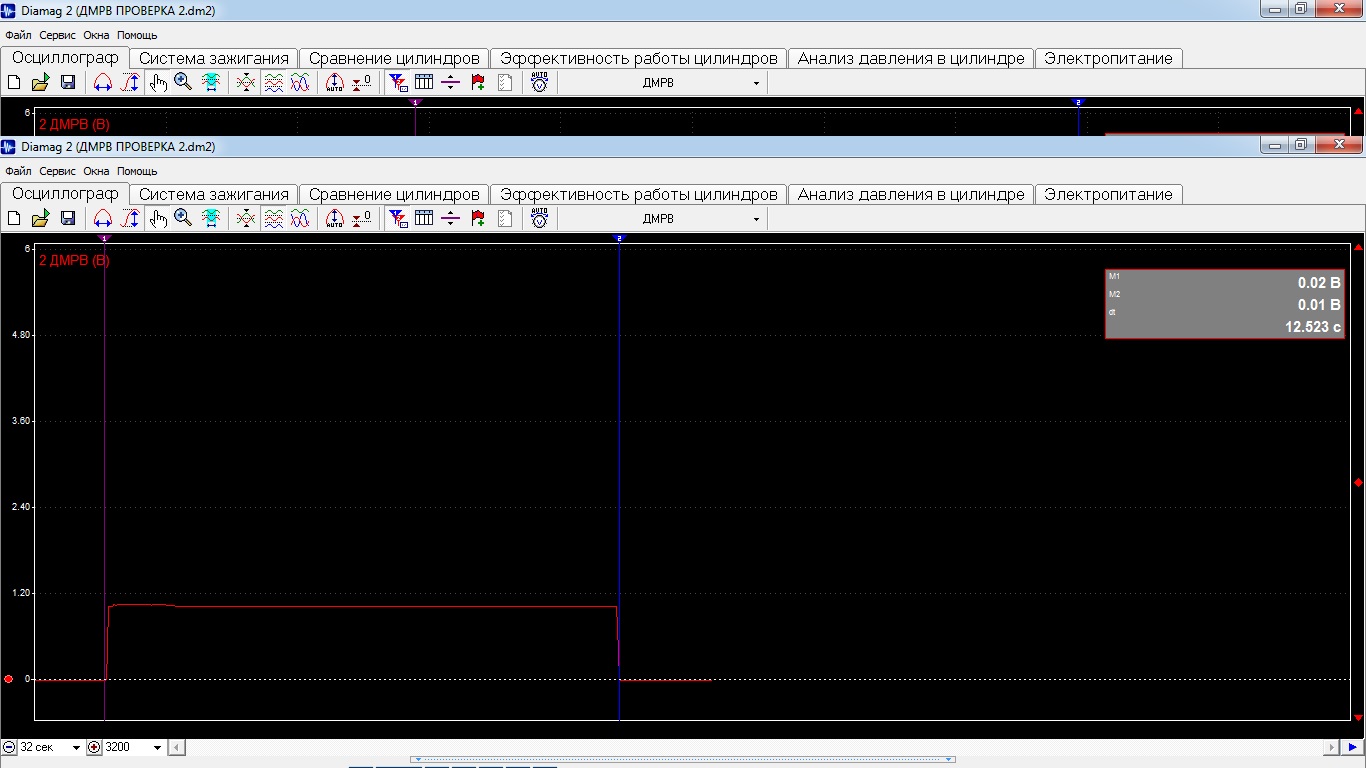Switch to Система зажигания tab in back window
The height and width of the screenshot is (768, 1366).
tap(214, 58)
